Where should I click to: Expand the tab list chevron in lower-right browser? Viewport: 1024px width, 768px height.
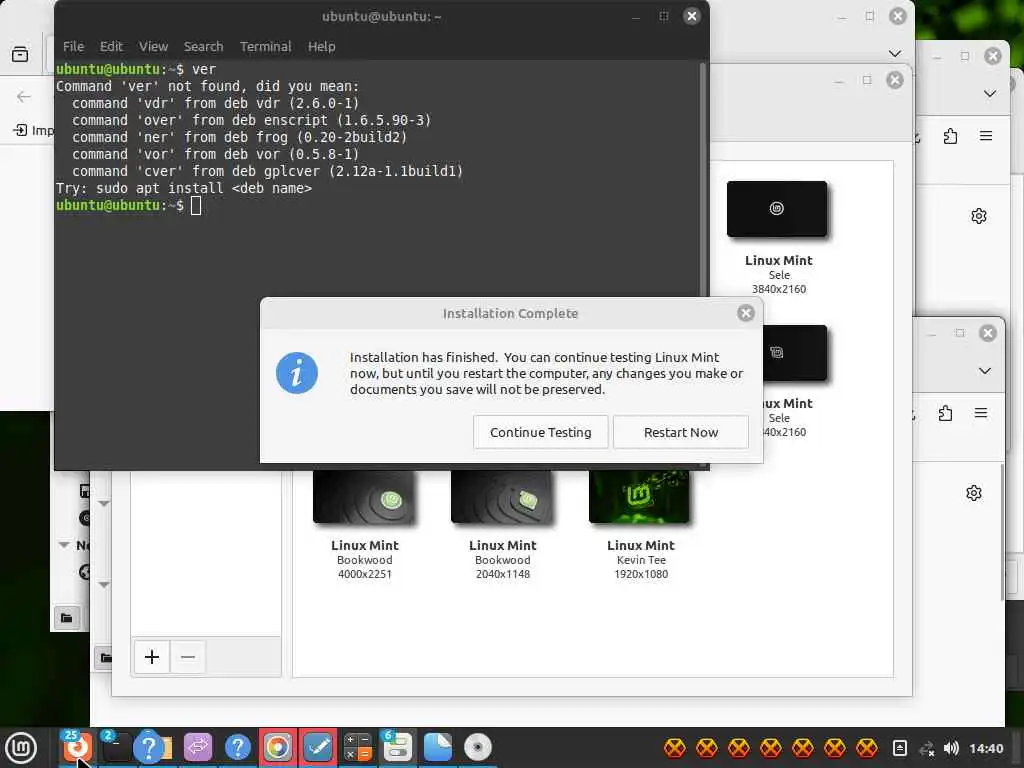point(985,371)
